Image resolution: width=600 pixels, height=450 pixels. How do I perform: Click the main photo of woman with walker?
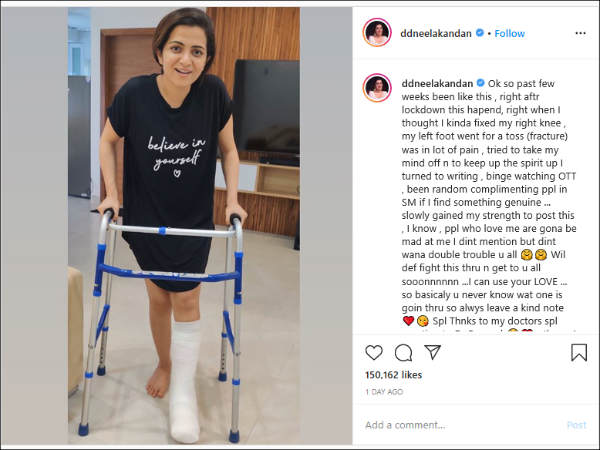click(184, 226)
